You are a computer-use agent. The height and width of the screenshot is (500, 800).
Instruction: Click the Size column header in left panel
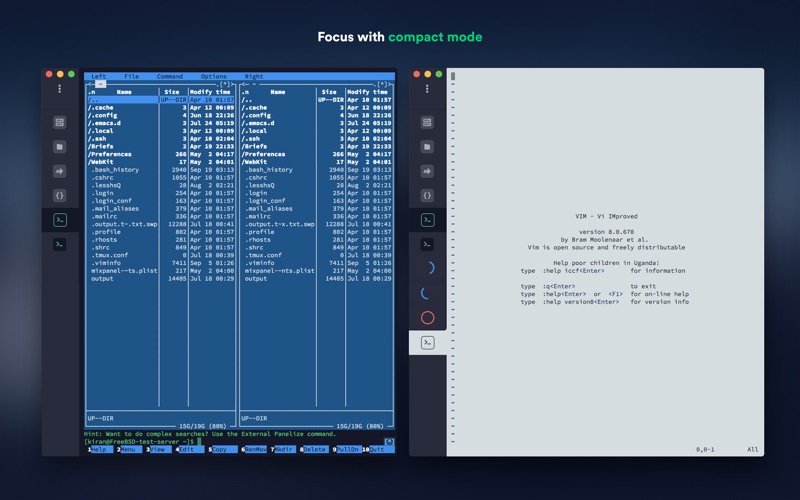tap(171, 92)
